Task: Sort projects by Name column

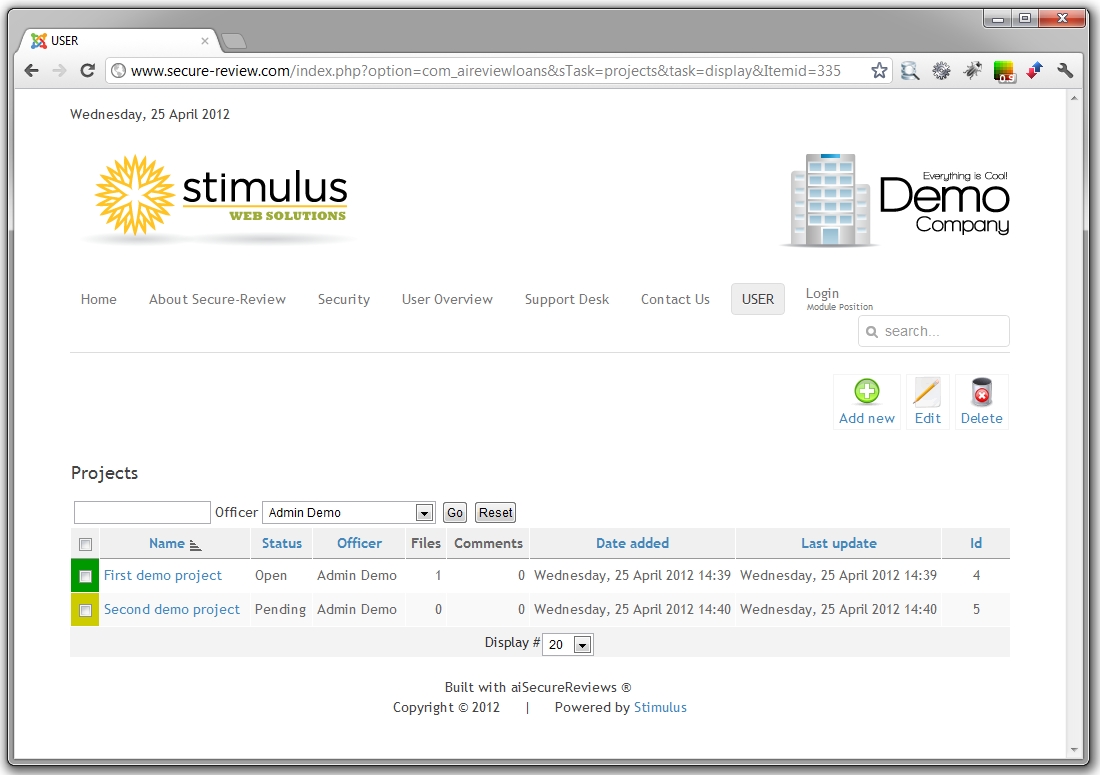Action: [167, 543]
